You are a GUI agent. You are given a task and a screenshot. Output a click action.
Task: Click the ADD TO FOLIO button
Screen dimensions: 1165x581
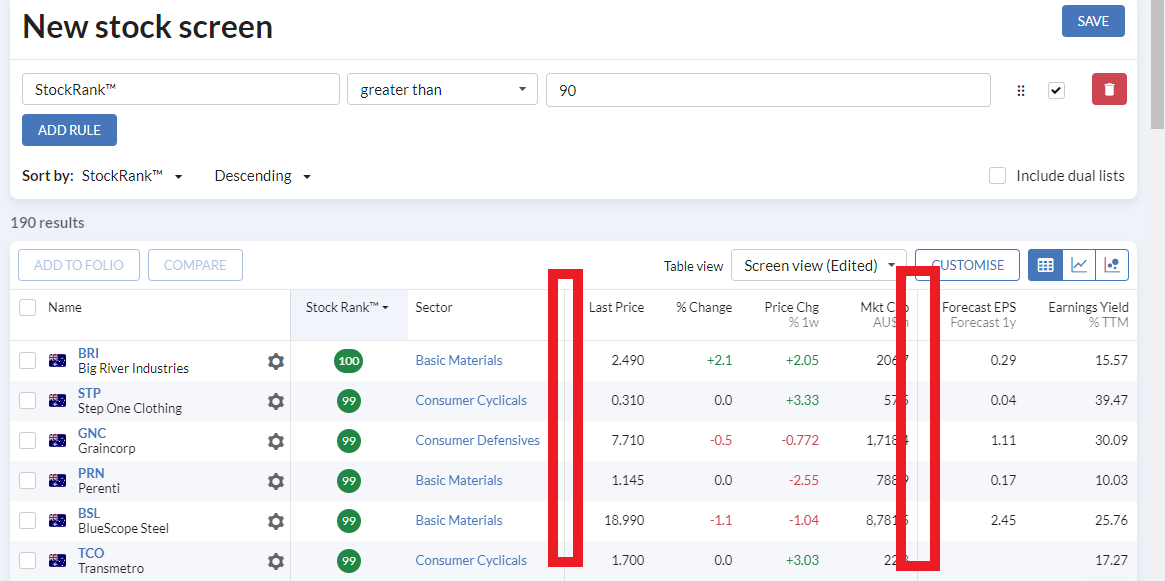click(x=79, y=265)
